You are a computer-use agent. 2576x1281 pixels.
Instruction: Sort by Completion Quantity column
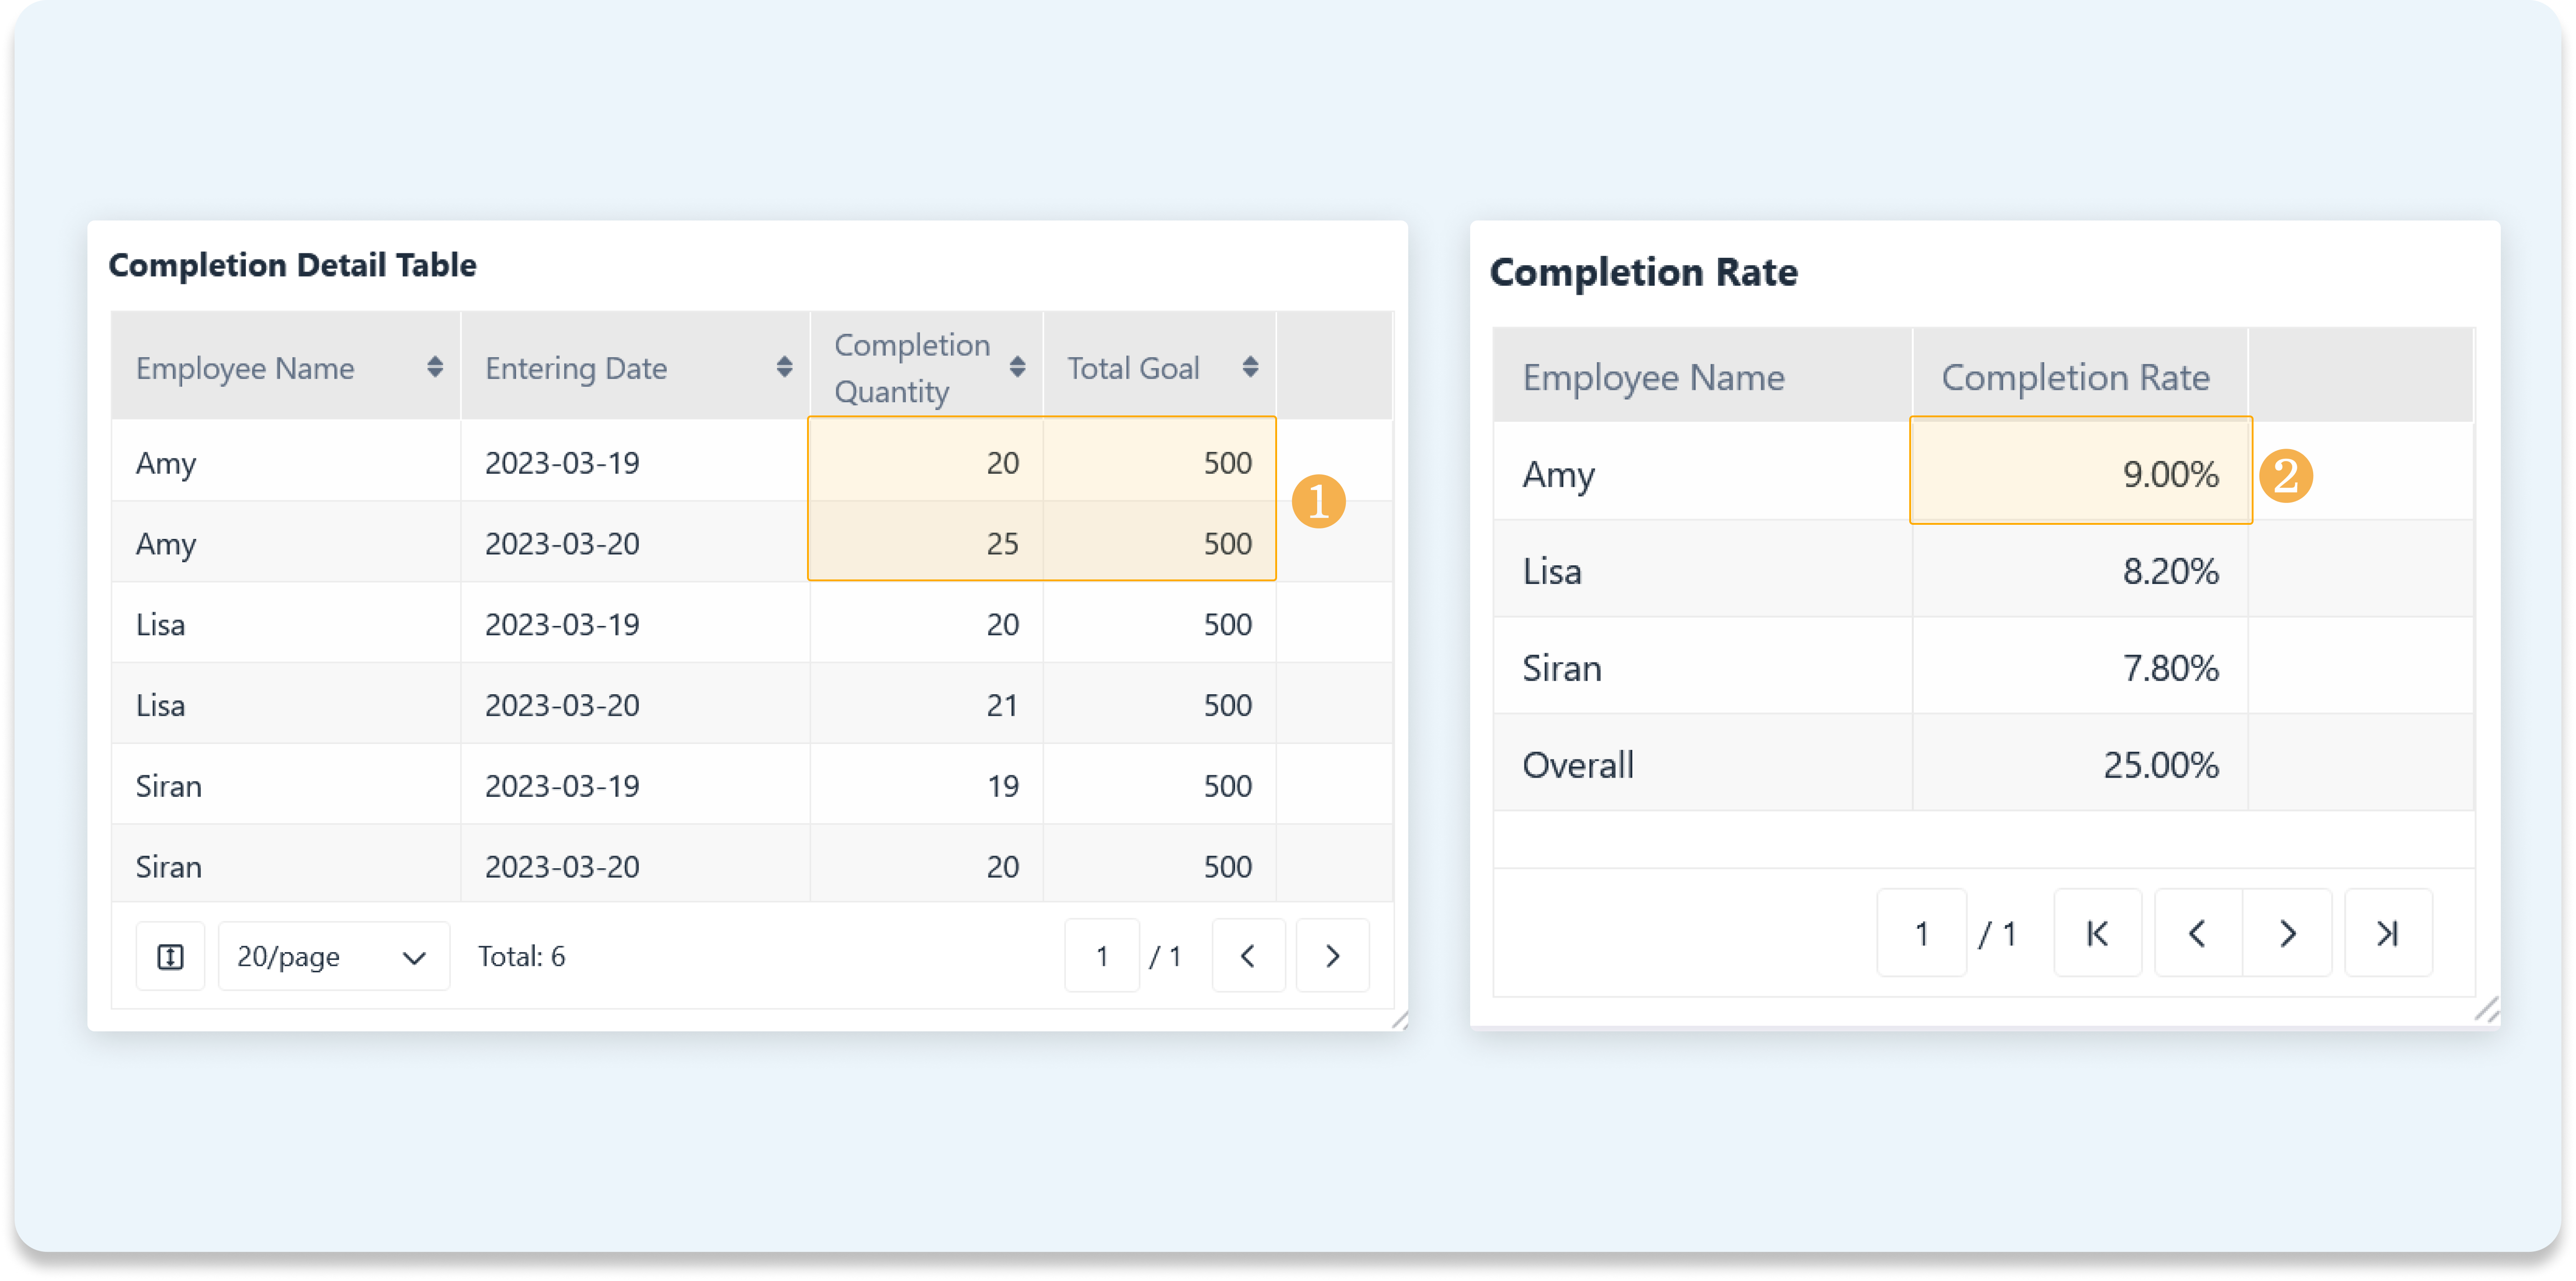tap(1017, 367)
